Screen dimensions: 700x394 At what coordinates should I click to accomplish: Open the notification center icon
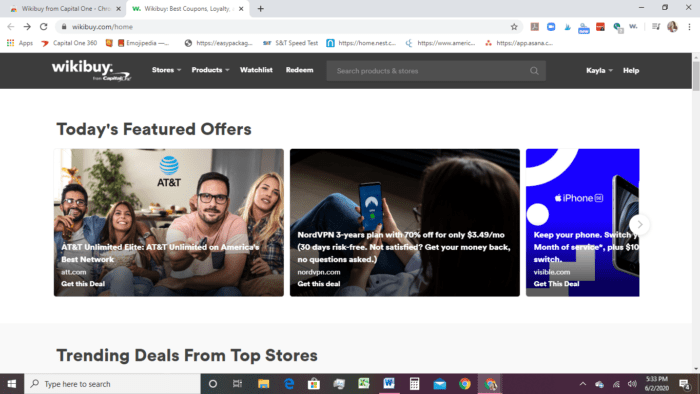point(685,384)
